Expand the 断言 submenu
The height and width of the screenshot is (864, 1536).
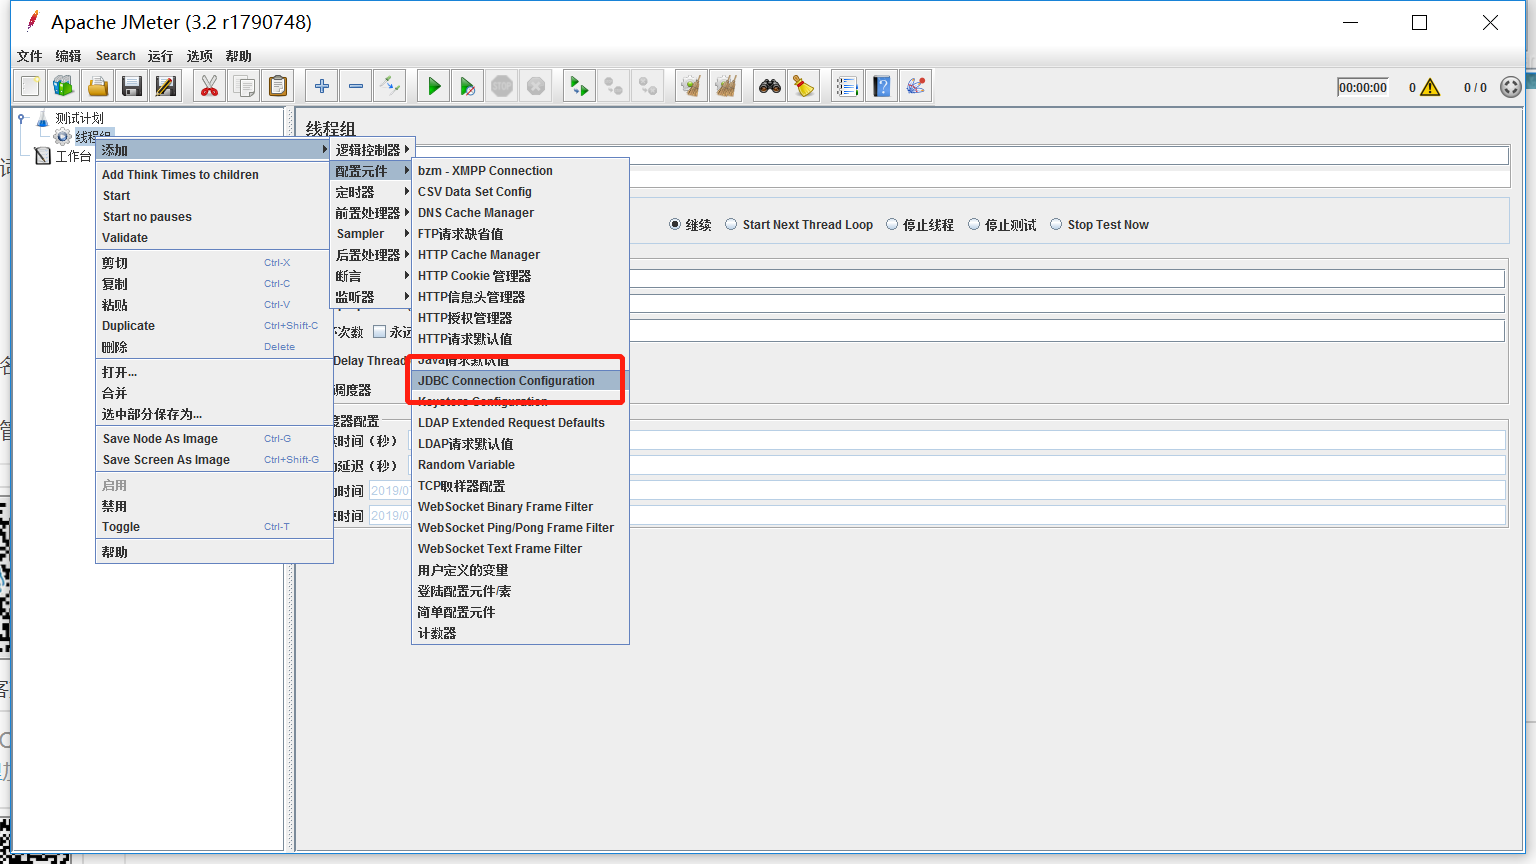pyautogui.click(x=372, y=276)
